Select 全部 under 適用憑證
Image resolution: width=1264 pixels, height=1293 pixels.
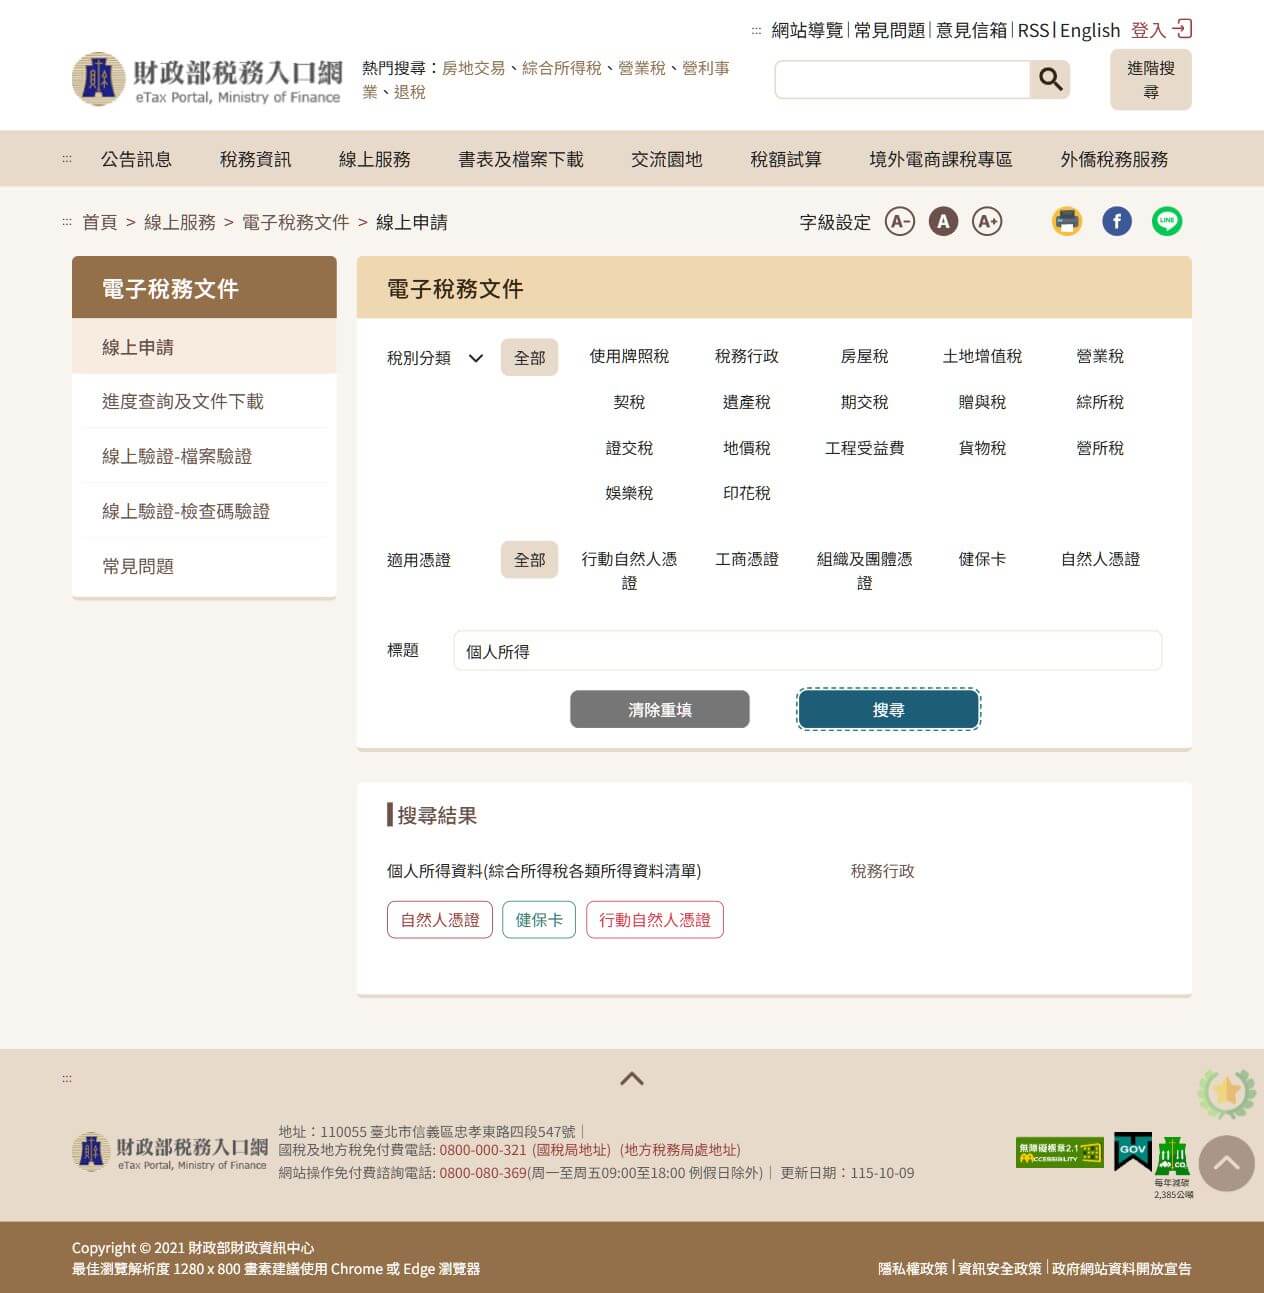[529, 560]
